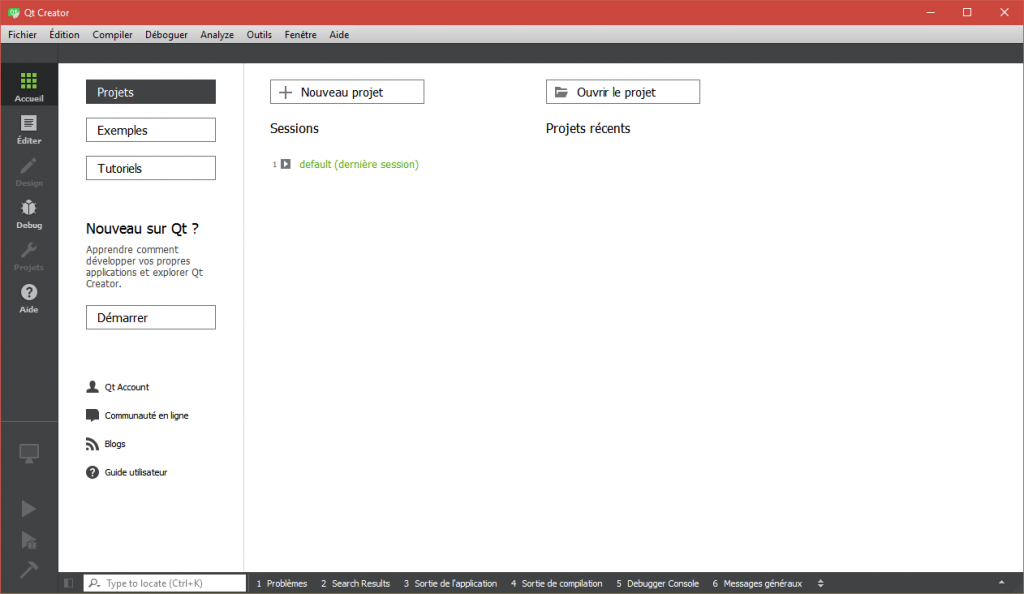Image resolution: width=1024 pixels, height=594 pixels.
Task: Create a project with Nouveau projet
Action: pos(347,92)
